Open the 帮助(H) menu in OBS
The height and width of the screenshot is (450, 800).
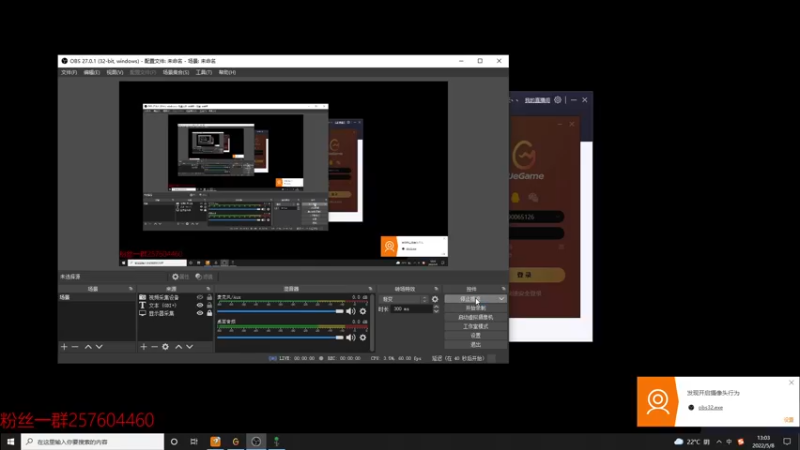227,72
